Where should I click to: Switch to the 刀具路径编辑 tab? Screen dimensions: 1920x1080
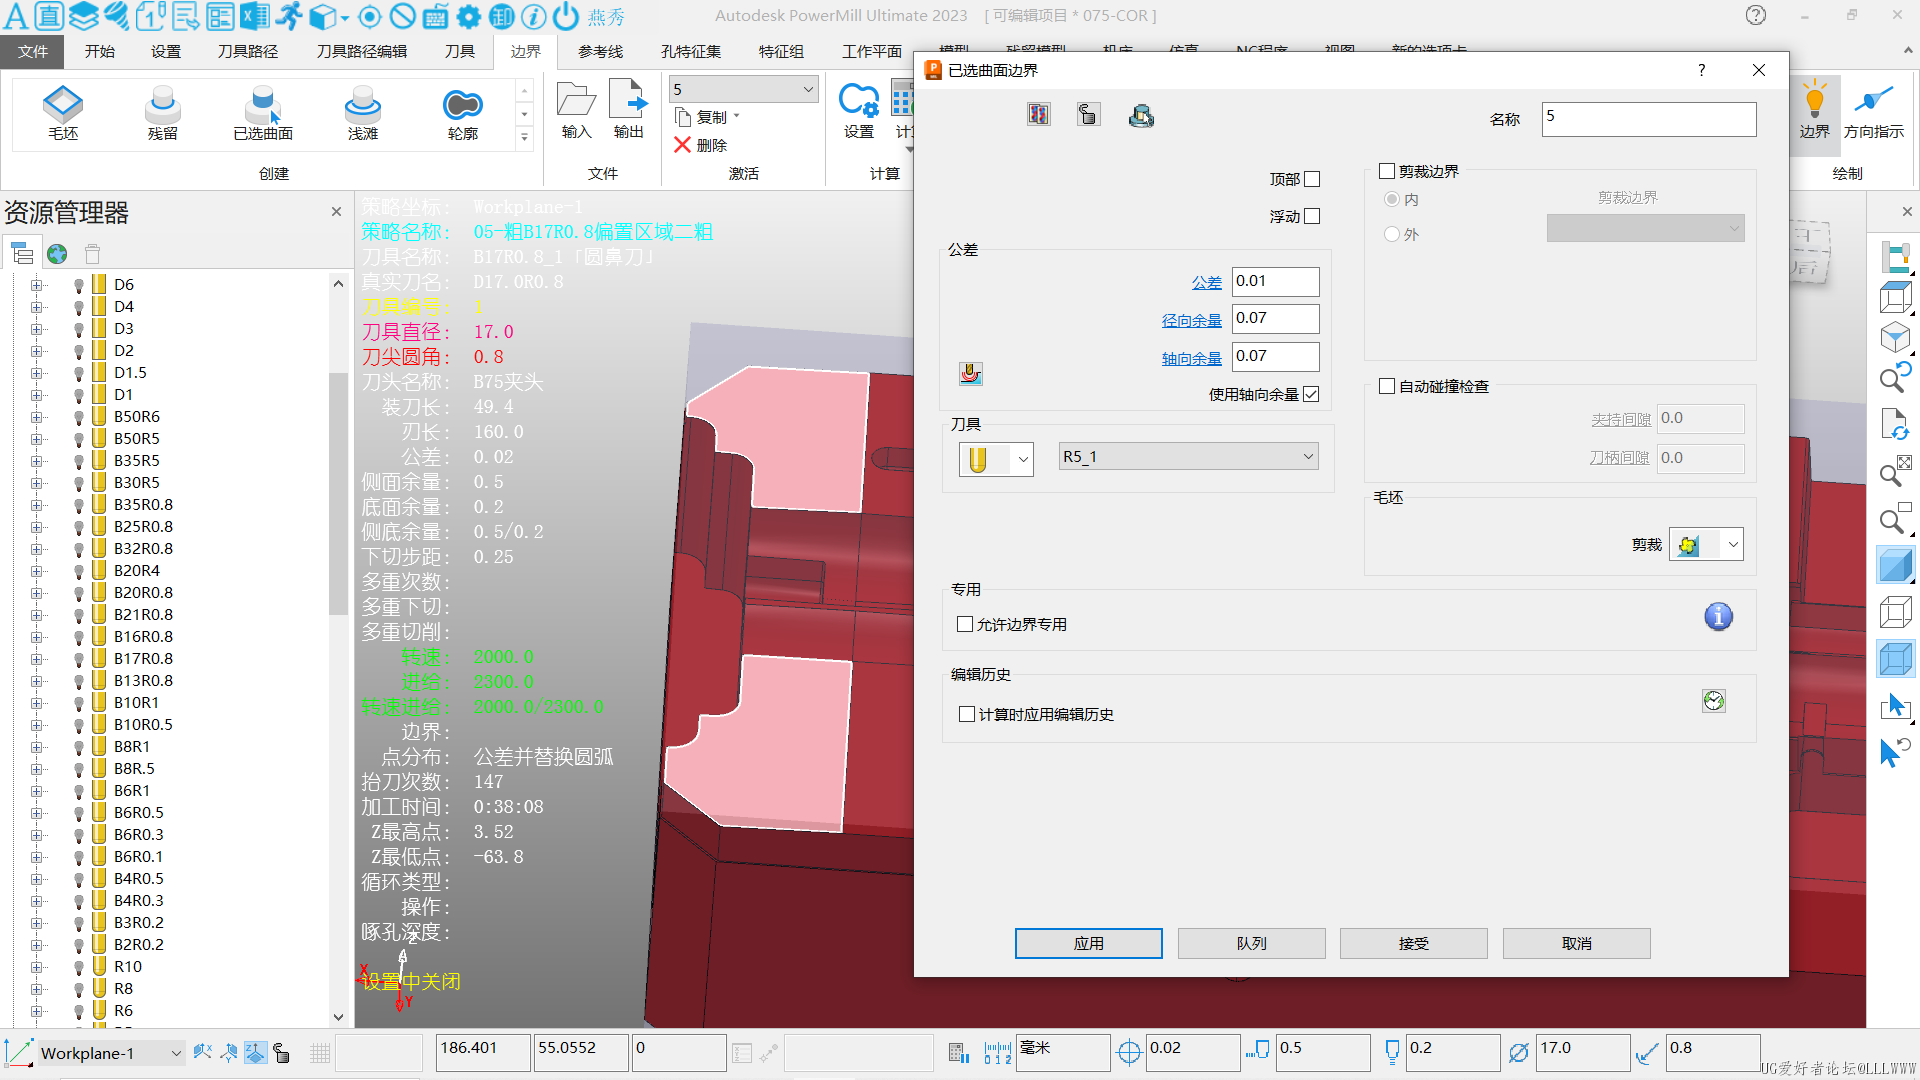[361, 51]
